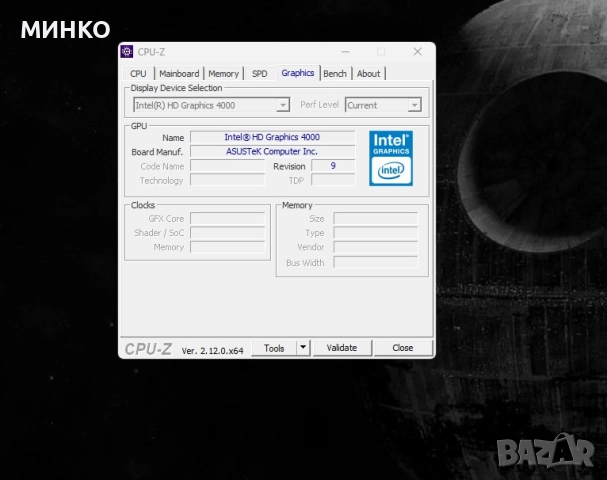Click the Board Manuf. ASUSTeK field
The height and width of the screenshot is (480, 607).
(x=272, y=151)
